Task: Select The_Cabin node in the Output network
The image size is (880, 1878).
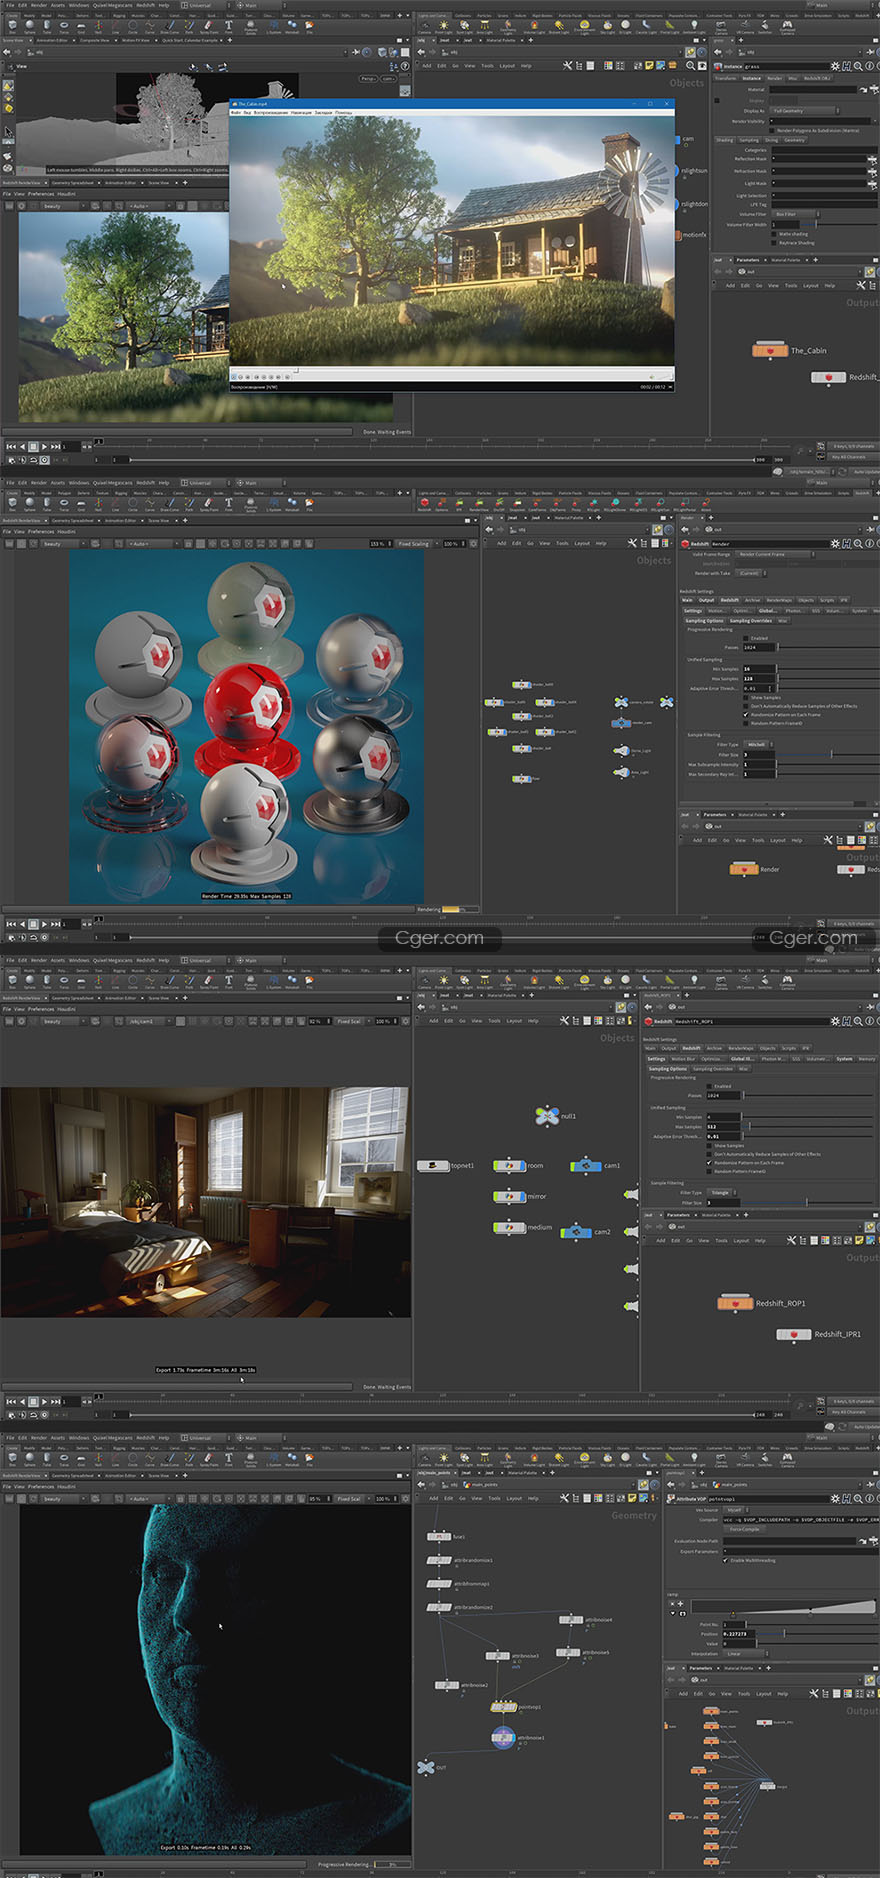Action: pyautogui.click(x=770, y=351)
